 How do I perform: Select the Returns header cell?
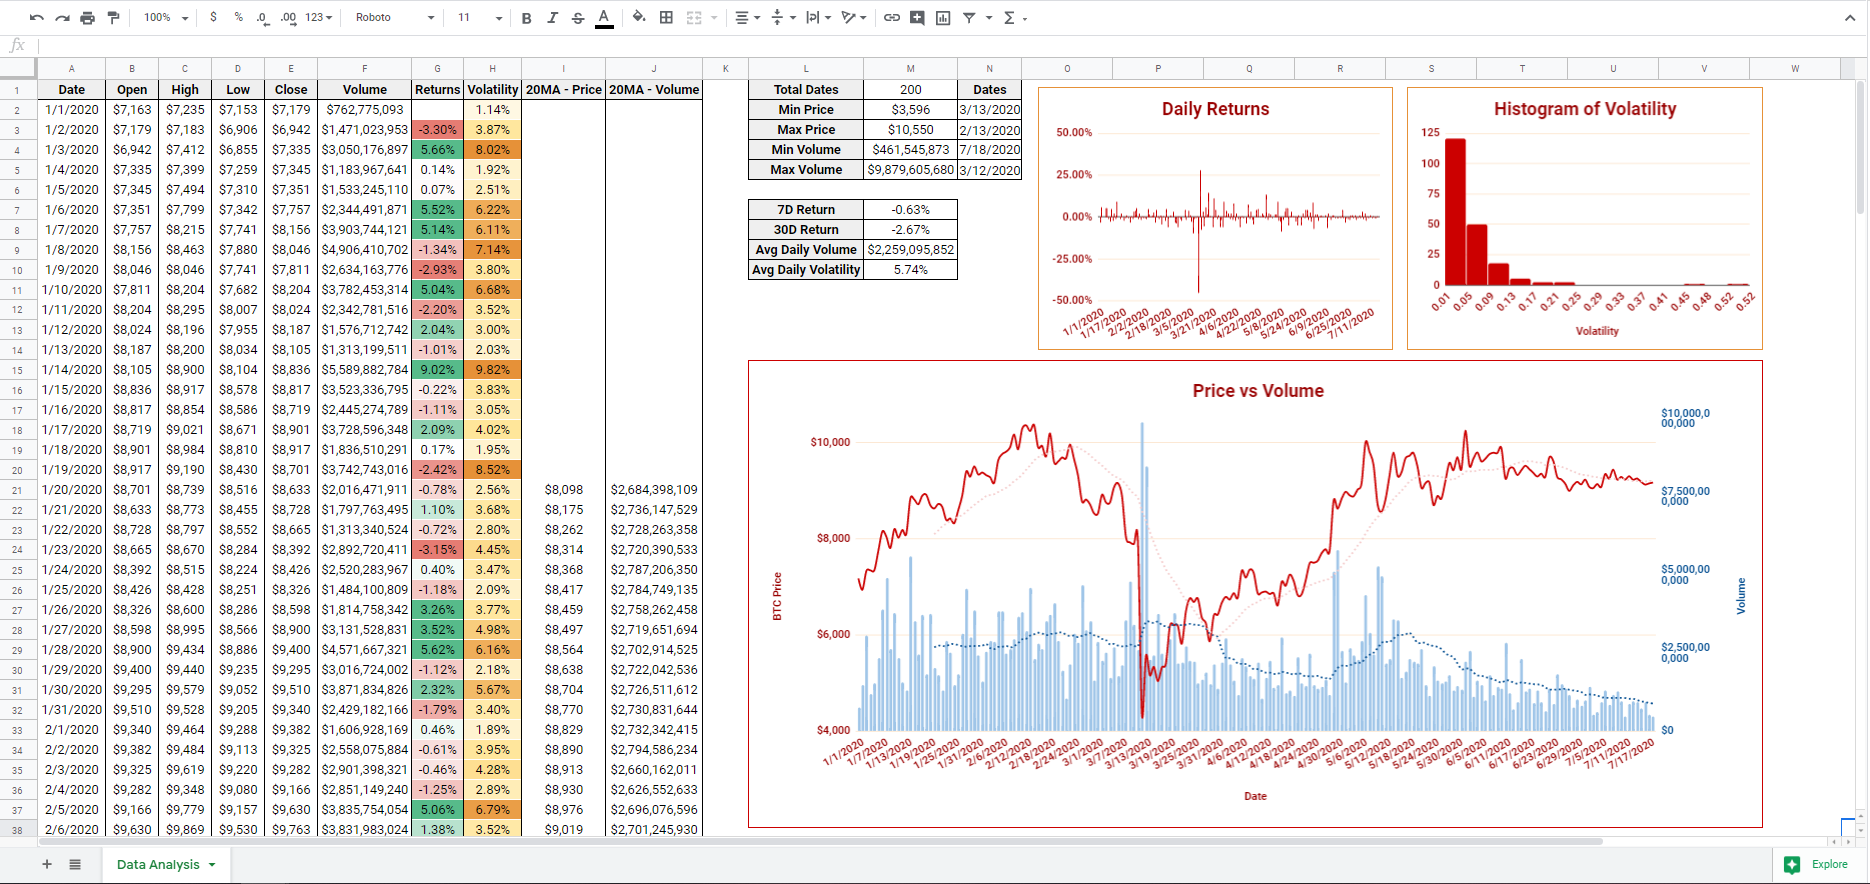pyautogui.click(x=438, y=89)
